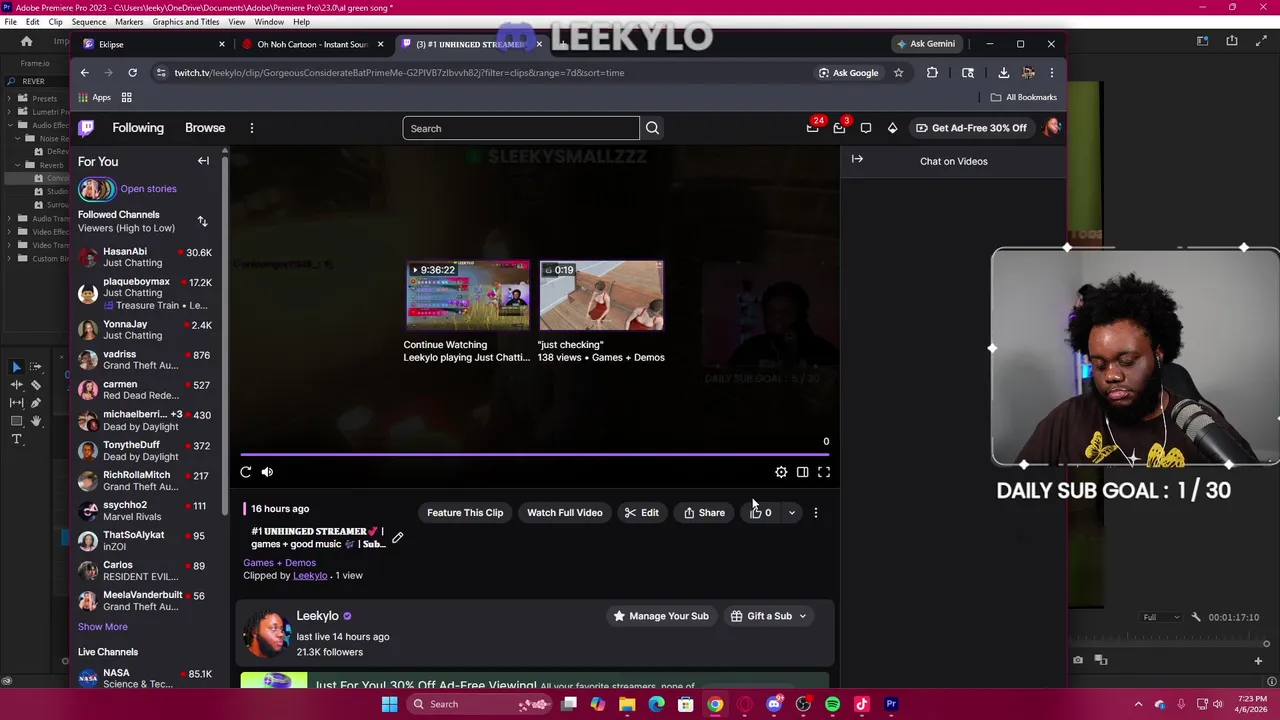
Task: Open the Sequence menu in Premiere Pro
Action: [89, 22]
